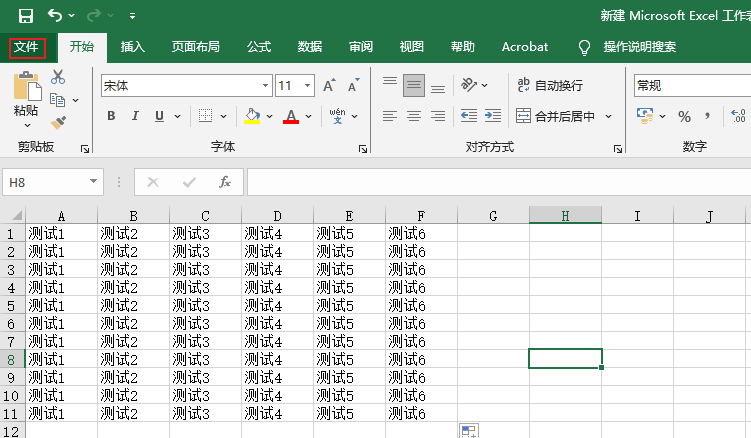Image resolution: width=751 pixels, height=438 pixels.
Task: Open the 帮助 tab
Action: pyautogui.click(x=462, y=47)
